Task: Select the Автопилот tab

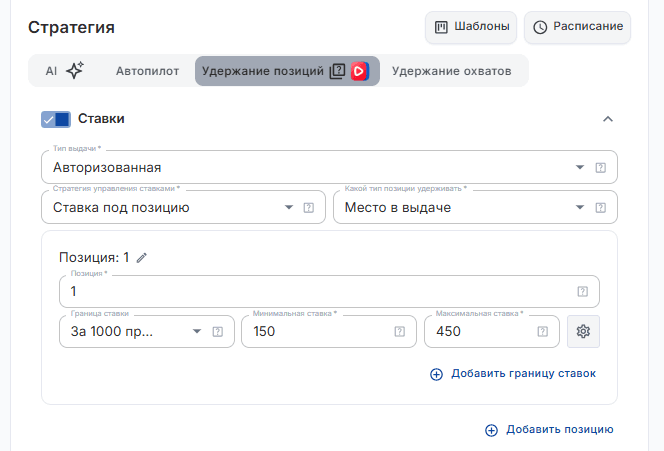Action: [x=147, y=71]
